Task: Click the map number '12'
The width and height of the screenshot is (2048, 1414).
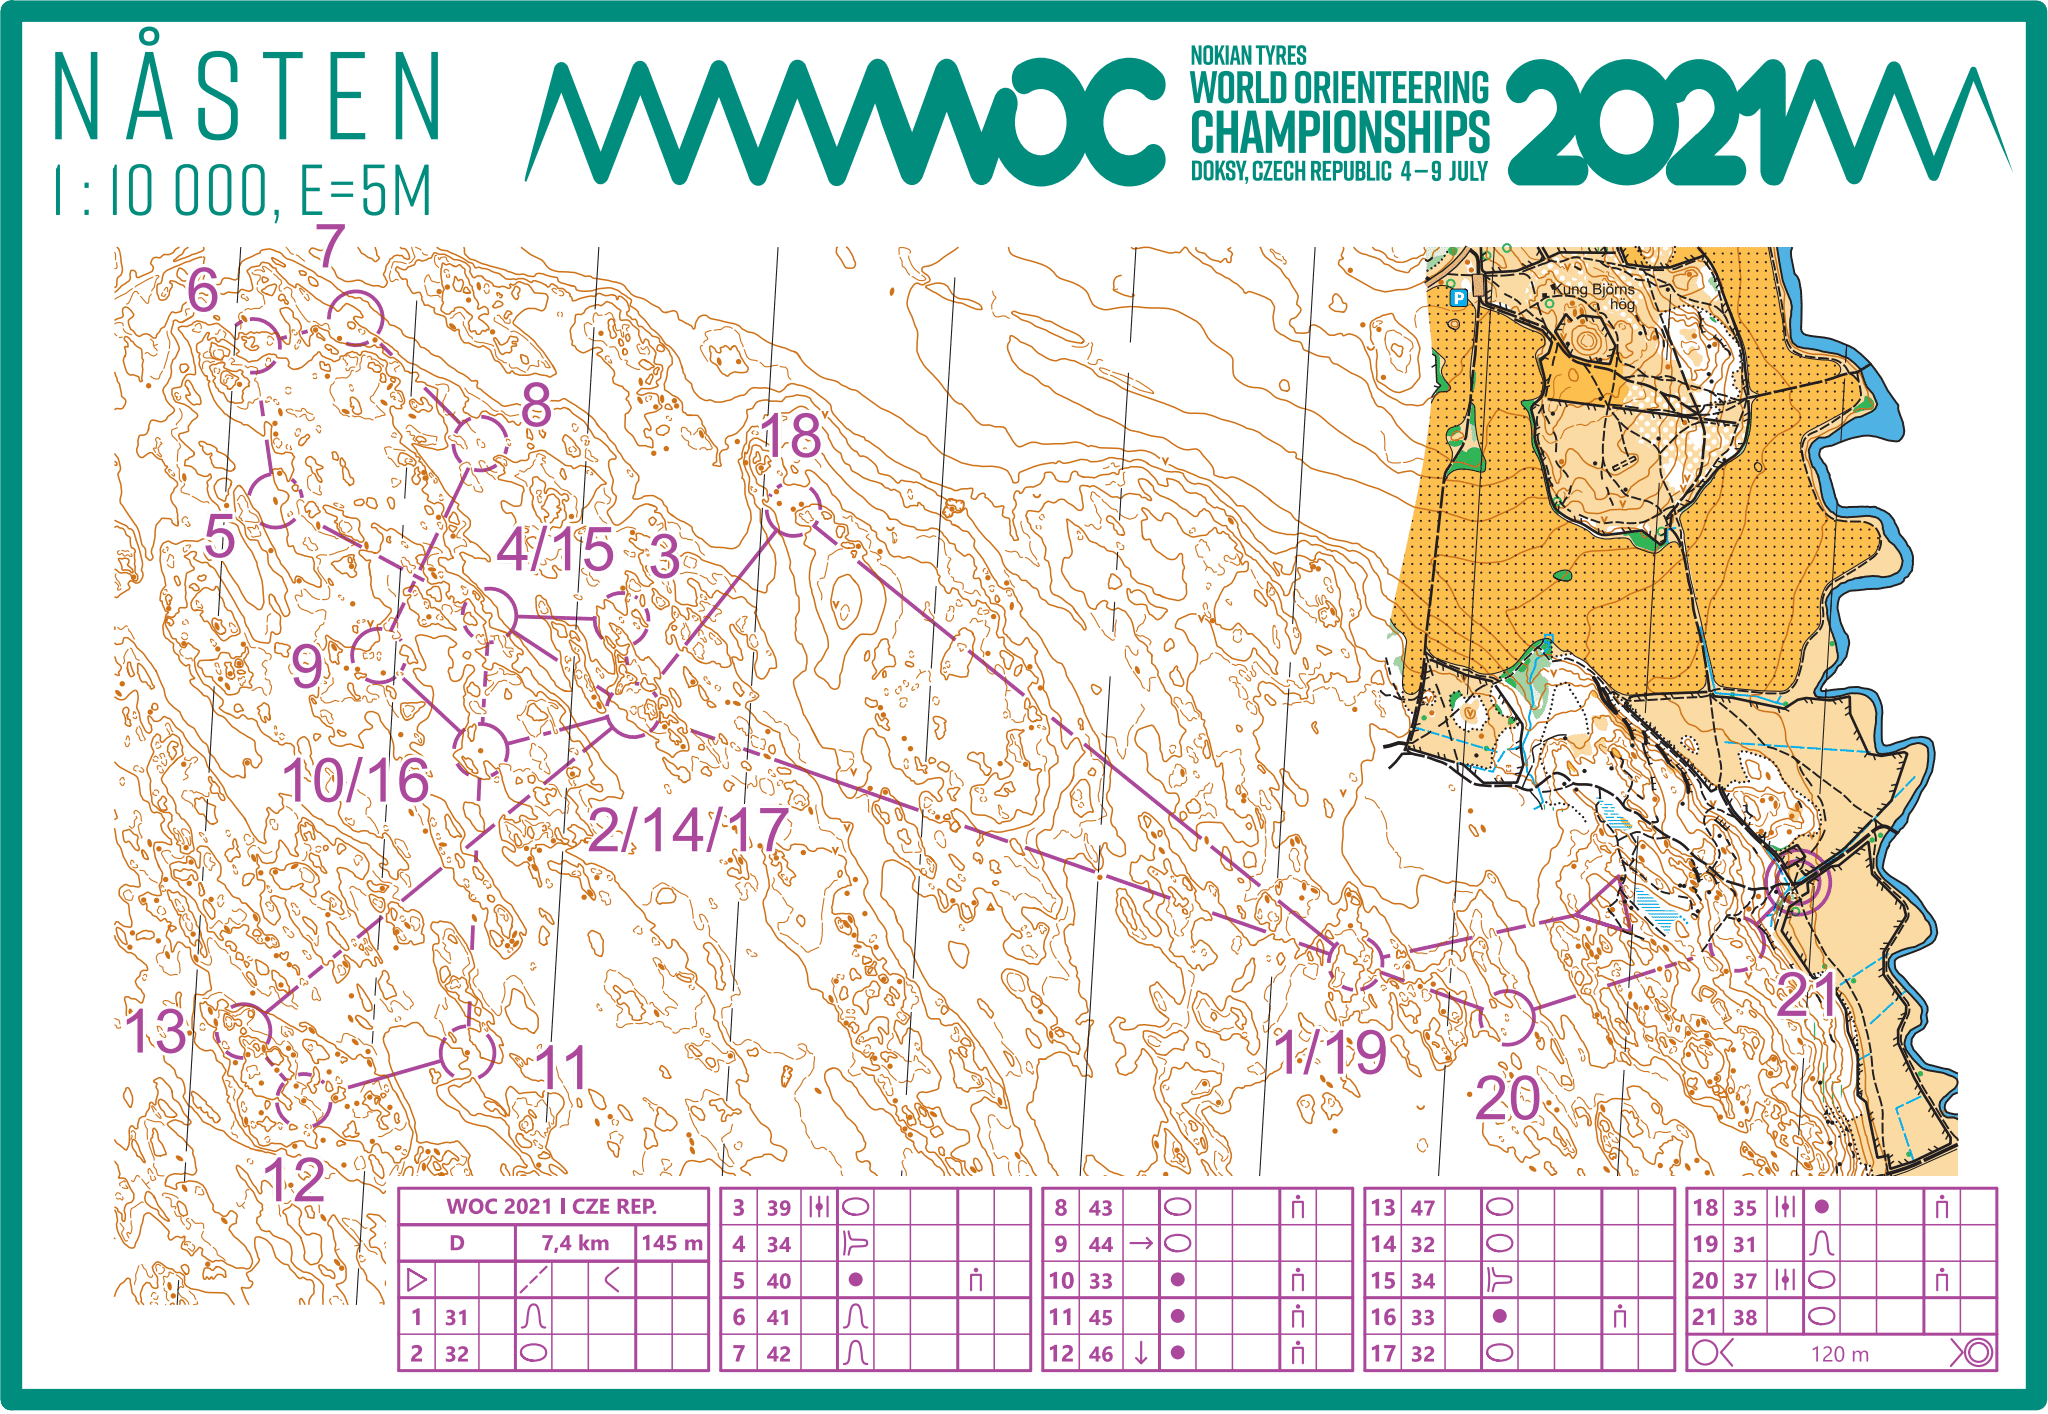Action: point(294,1181)
